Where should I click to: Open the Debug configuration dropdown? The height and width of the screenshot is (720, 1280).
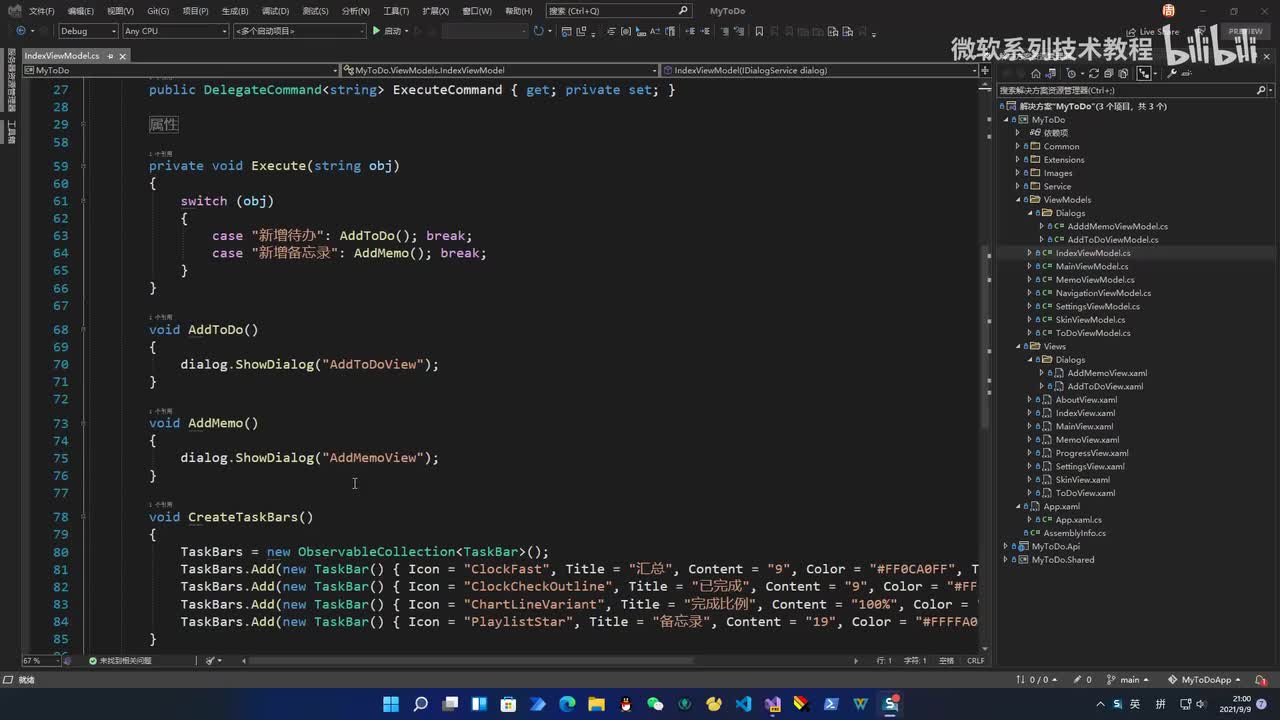click(88, 31)
